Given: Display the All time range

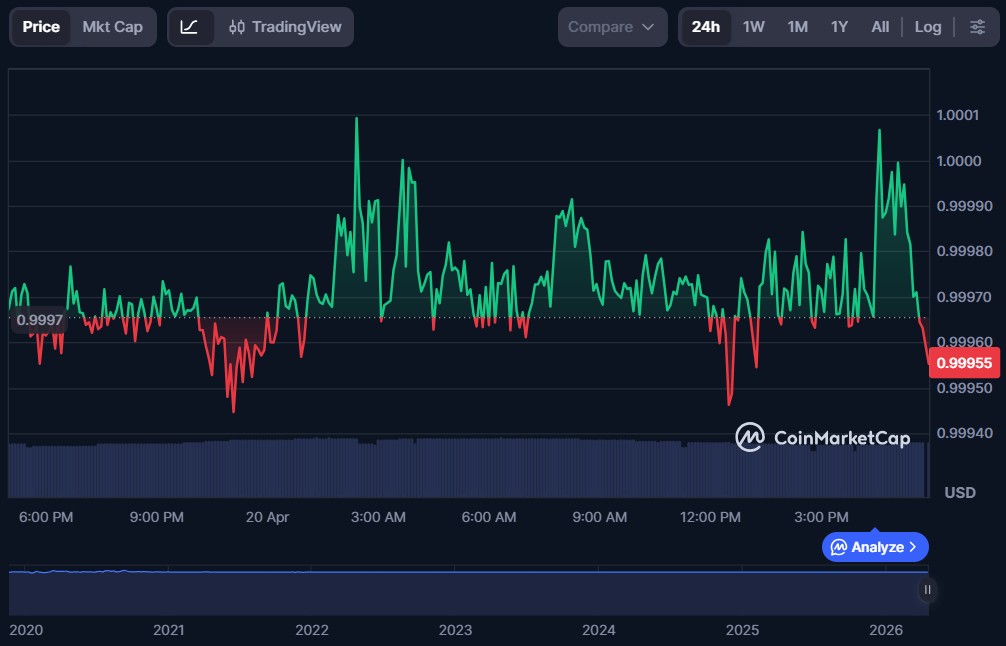Looking at the screenshot, I should tap(880, 27).
